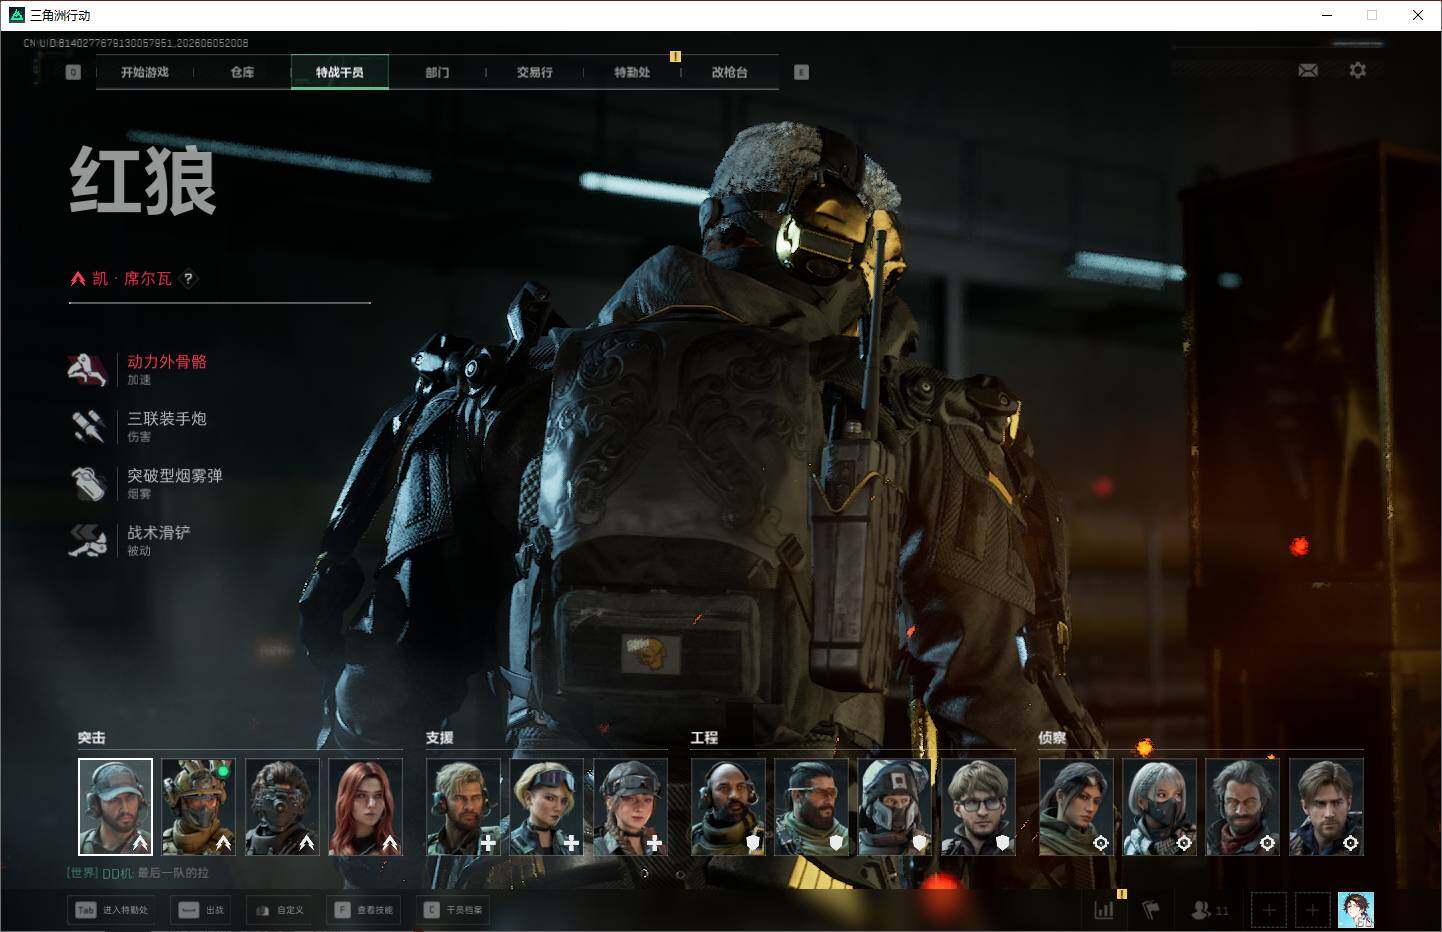This screenshot has width=1442, height=932.
Task: Open the 交易行 tab
Action: pyautogui.click(x=535, y=72)
